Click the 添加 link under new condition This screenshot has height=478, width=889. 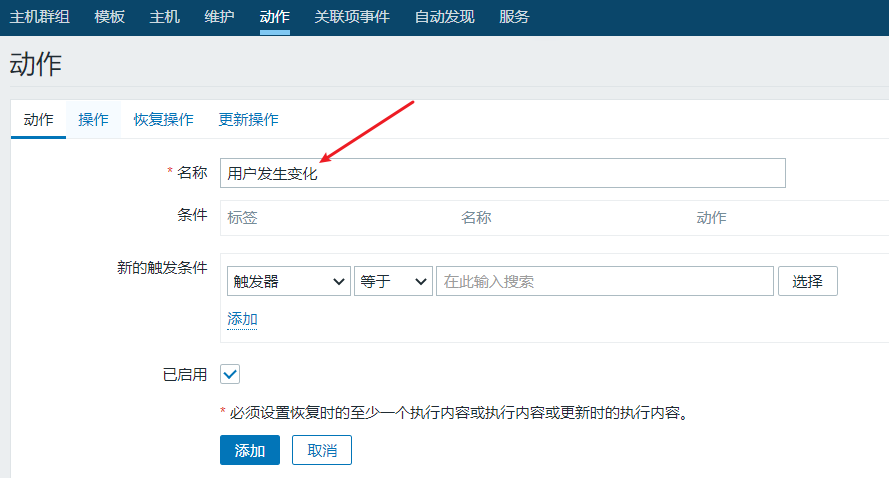click(x=242, y=319)
